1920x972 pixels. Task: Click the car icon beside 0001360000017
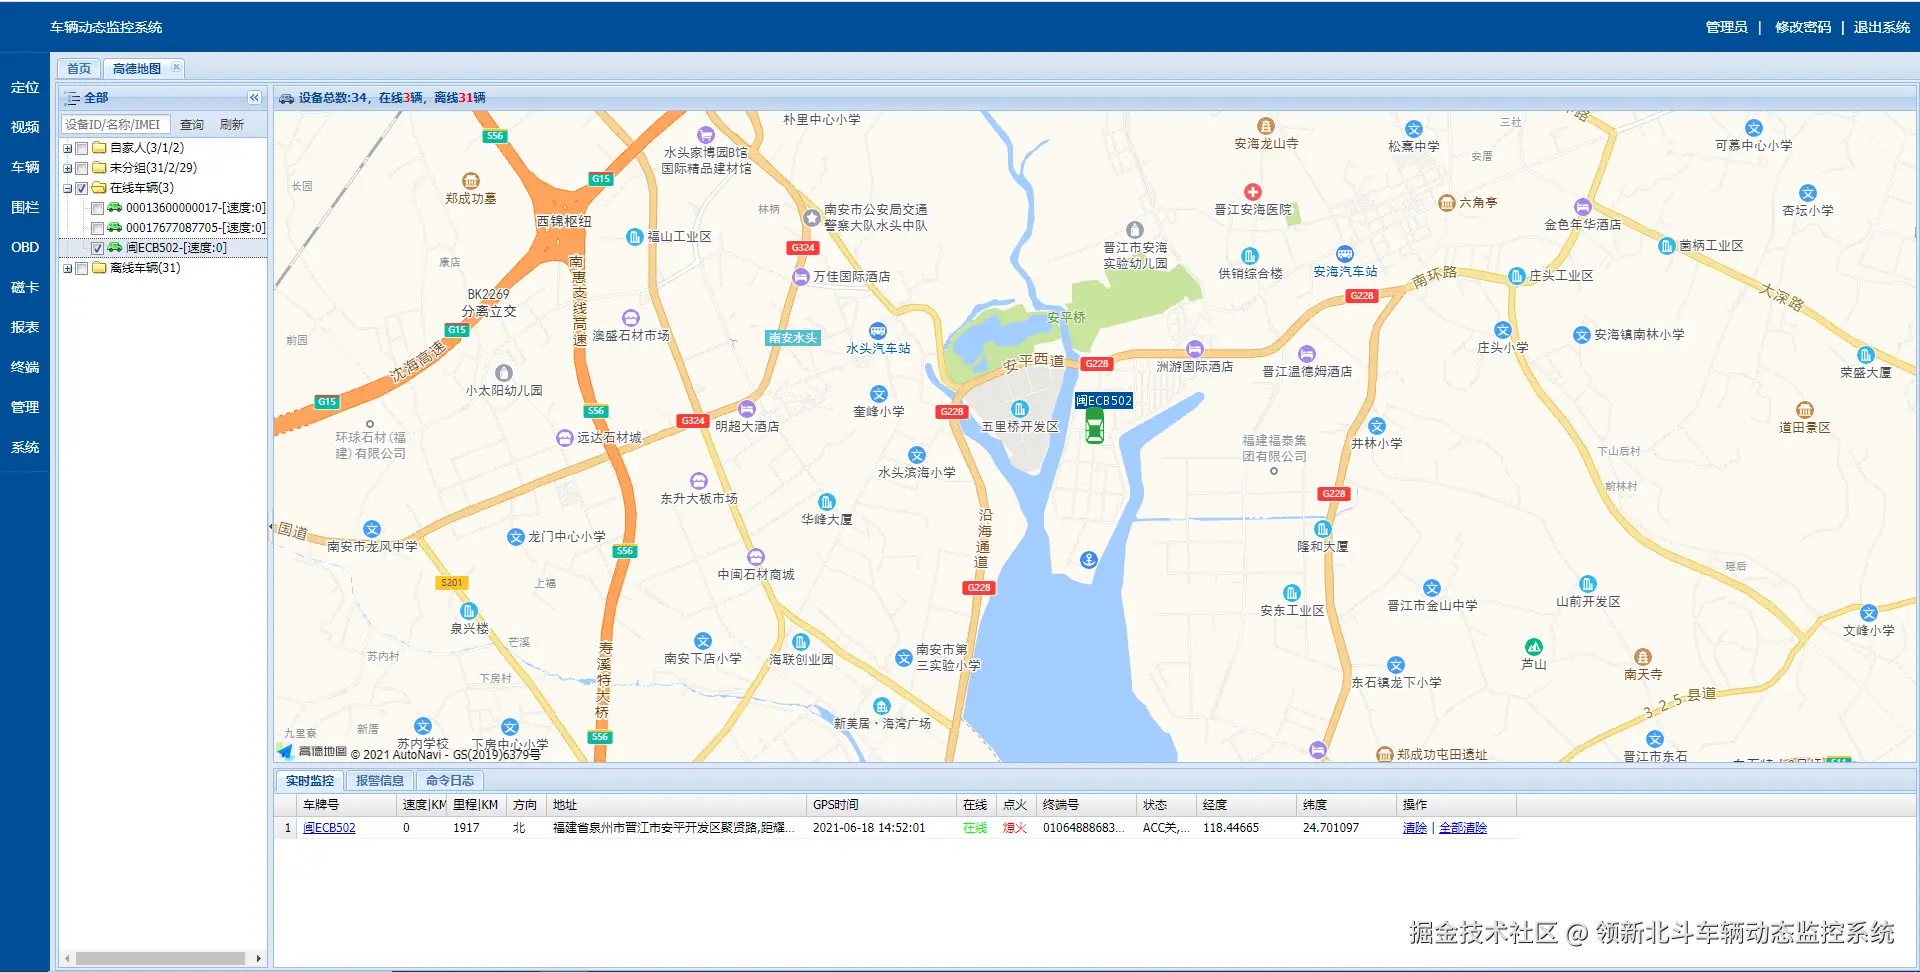115,208
